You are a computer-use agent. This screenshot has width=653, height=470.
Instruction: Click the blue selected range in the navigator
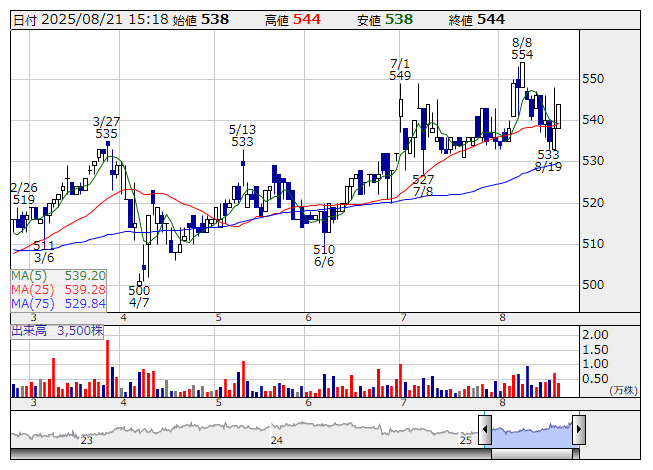pos(532,433)
